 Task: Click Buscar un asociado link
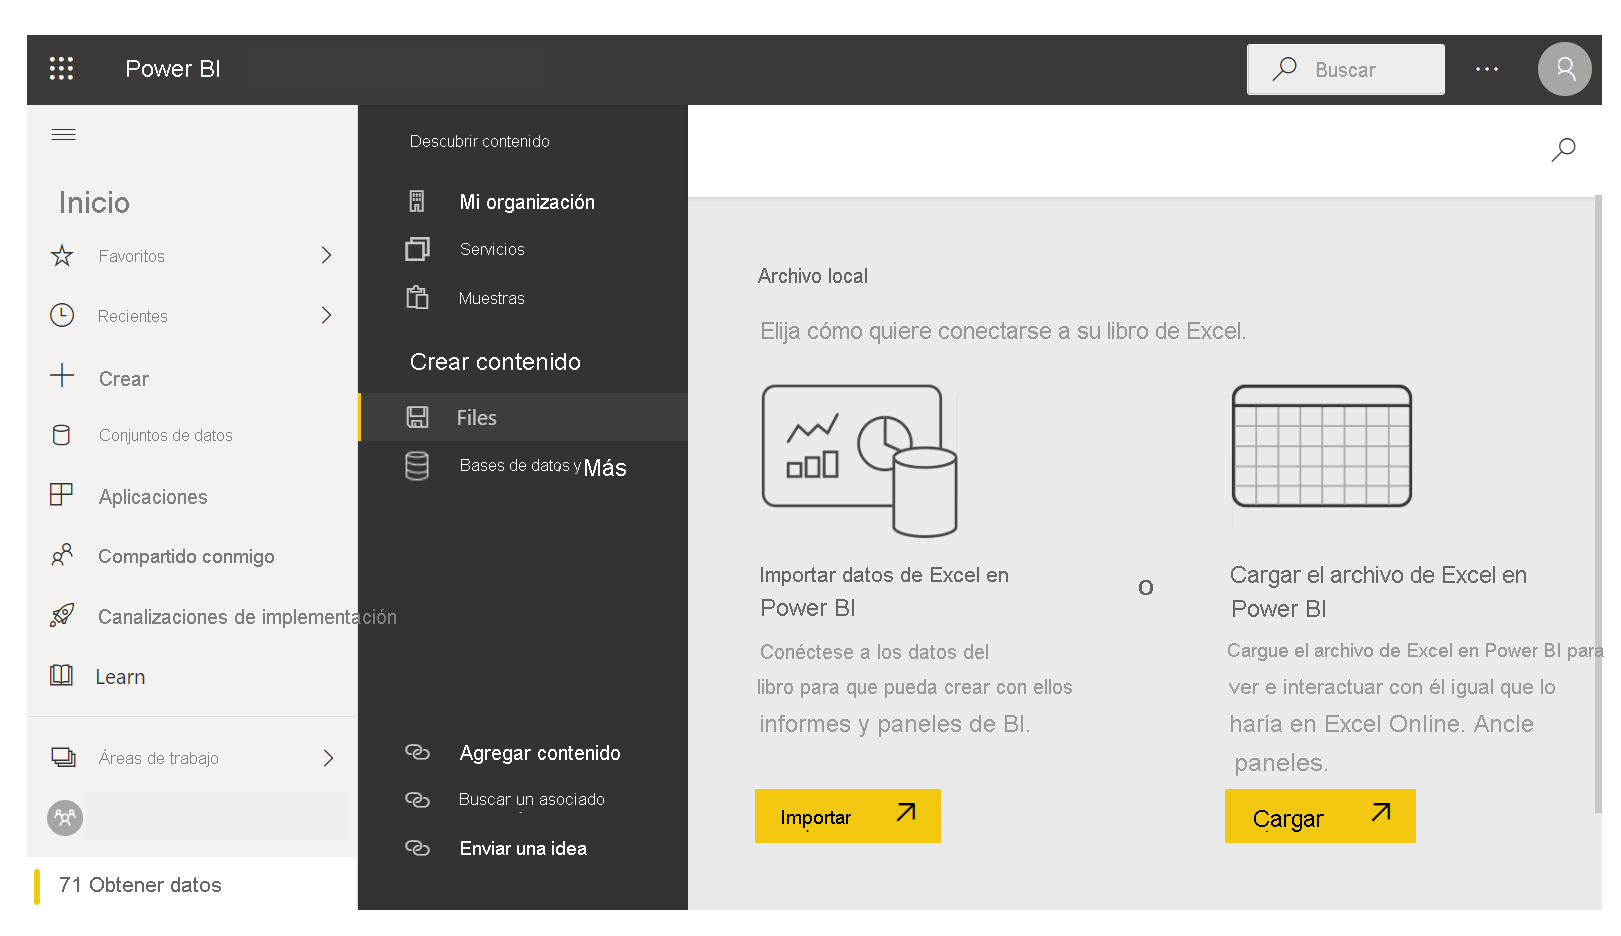coord(532,800)
